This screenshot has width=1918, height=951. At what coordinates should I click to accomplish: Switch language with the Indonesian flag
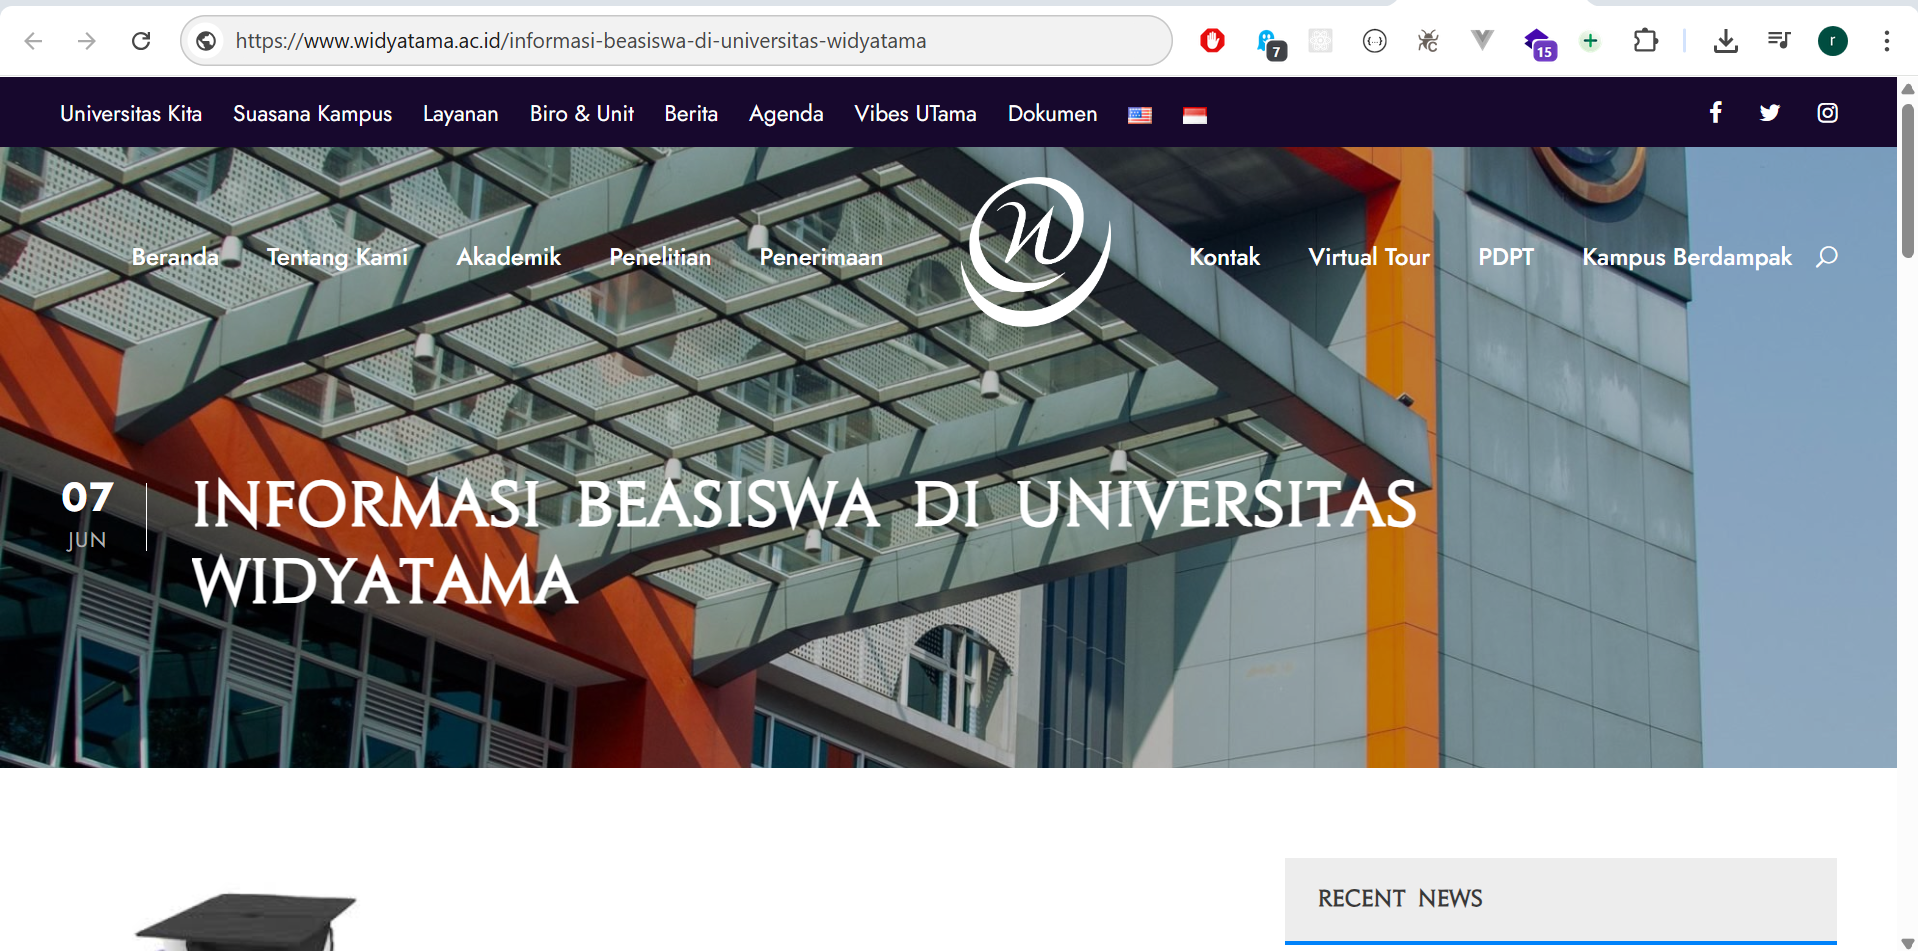1194,115
